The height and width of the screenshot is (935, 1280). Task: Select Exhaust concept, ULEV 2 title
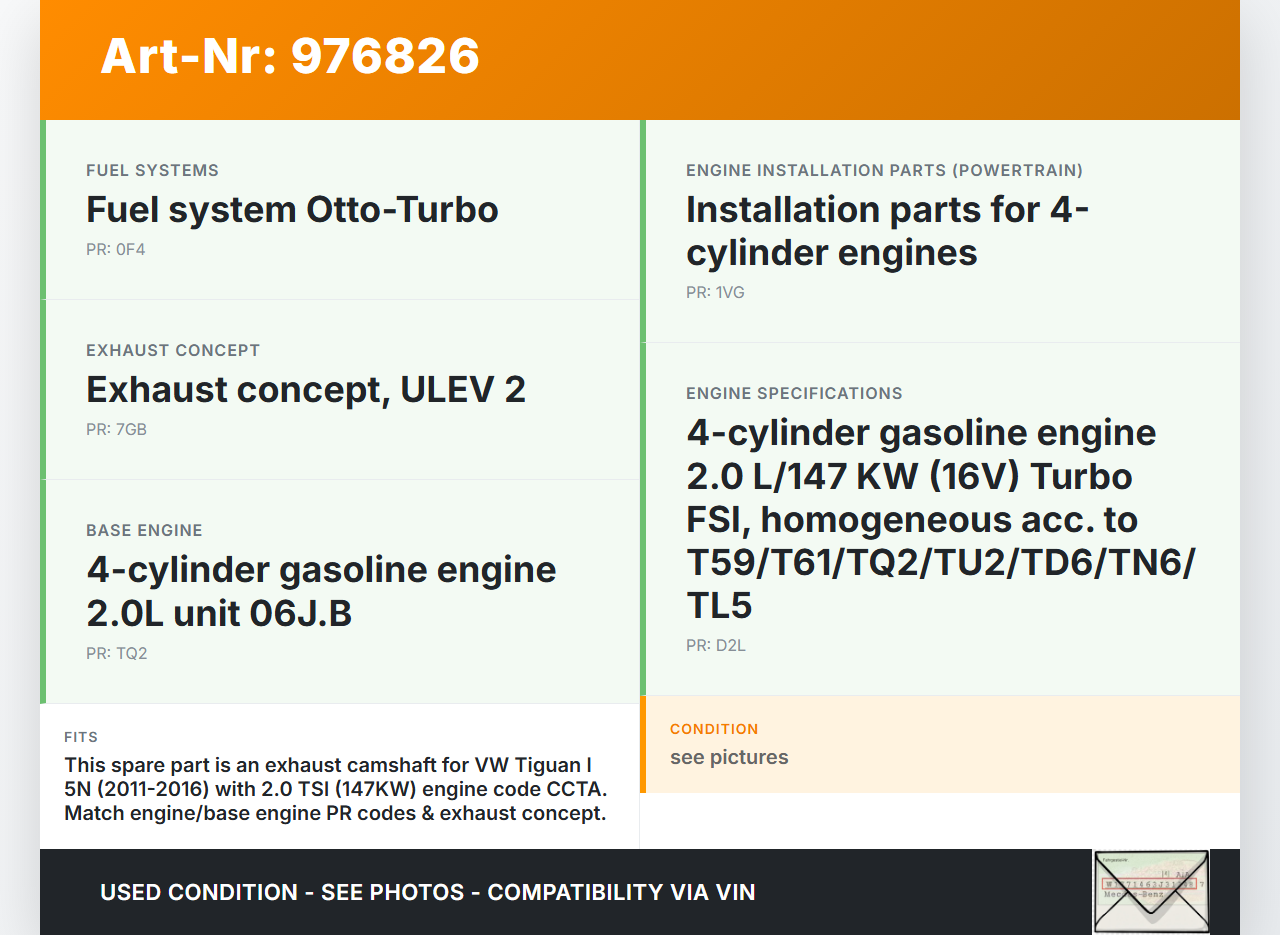click(x=306, y=390)
